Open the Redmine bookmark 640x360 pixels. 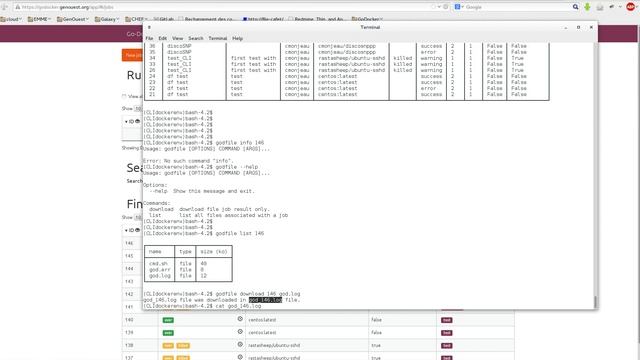pyautogui.click(x=316, y=19)
